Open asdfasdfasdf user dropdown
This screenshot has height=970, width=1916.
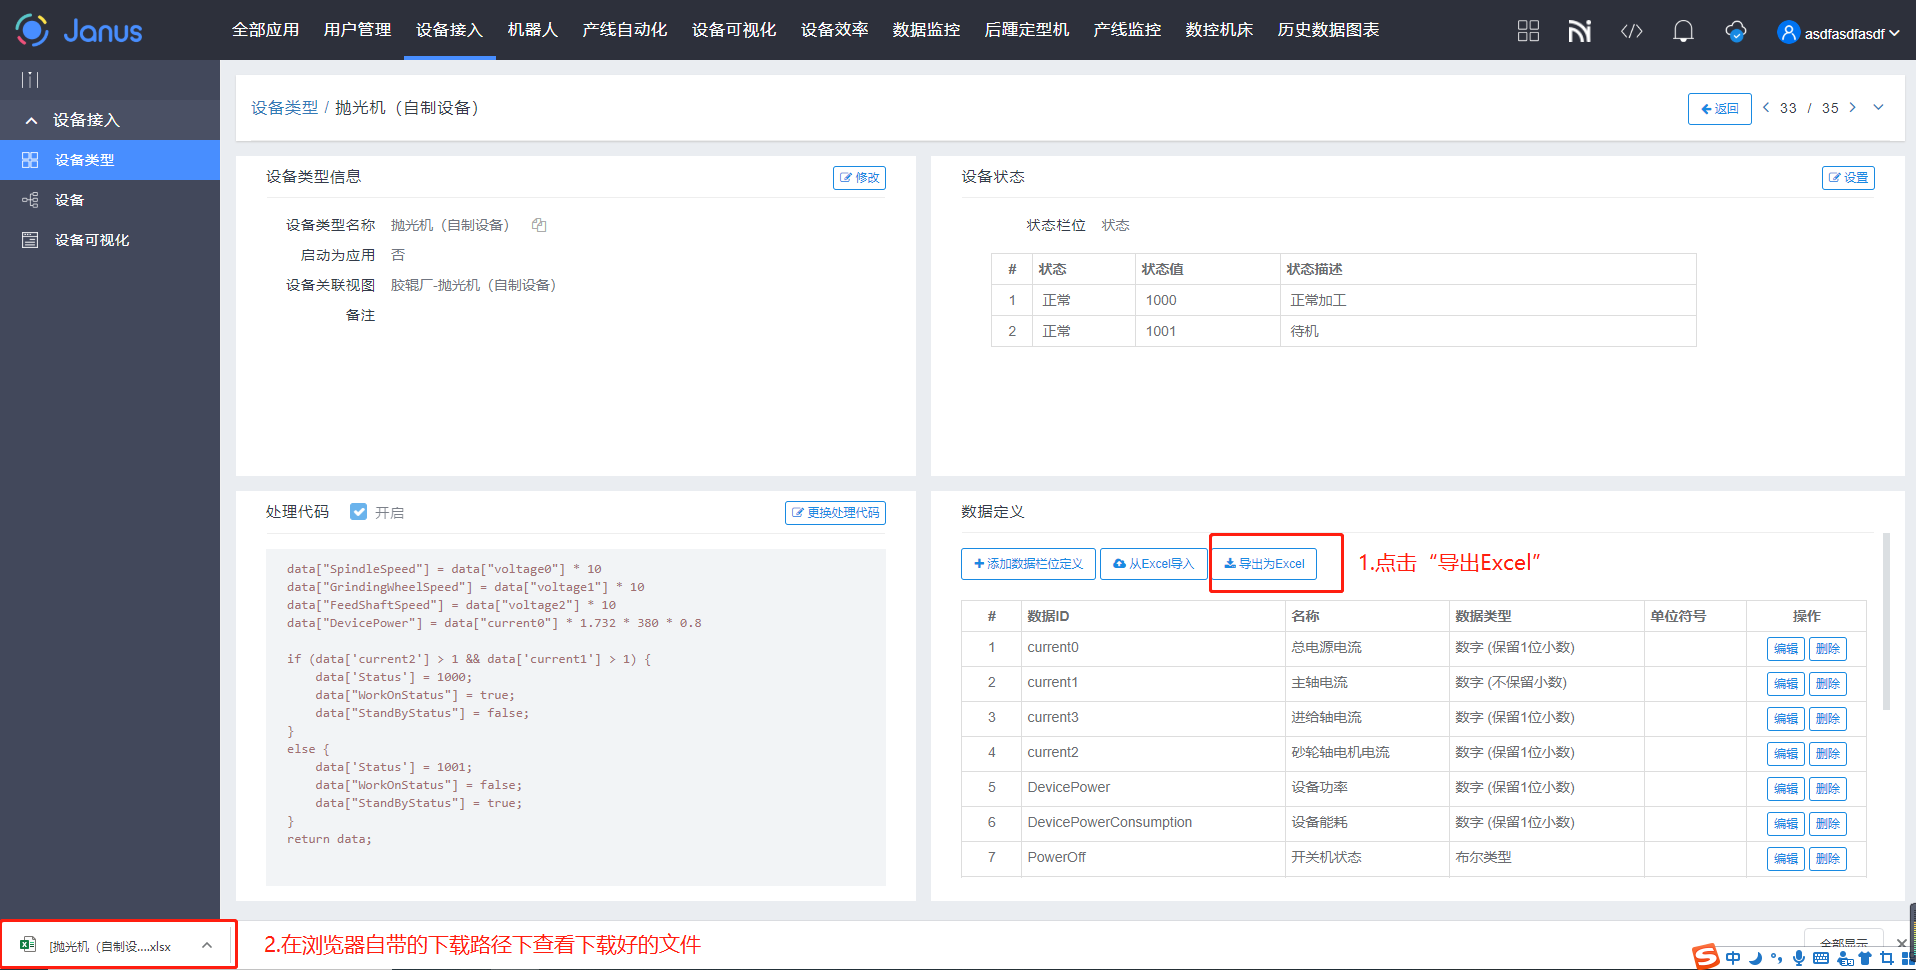[1850, 33]
